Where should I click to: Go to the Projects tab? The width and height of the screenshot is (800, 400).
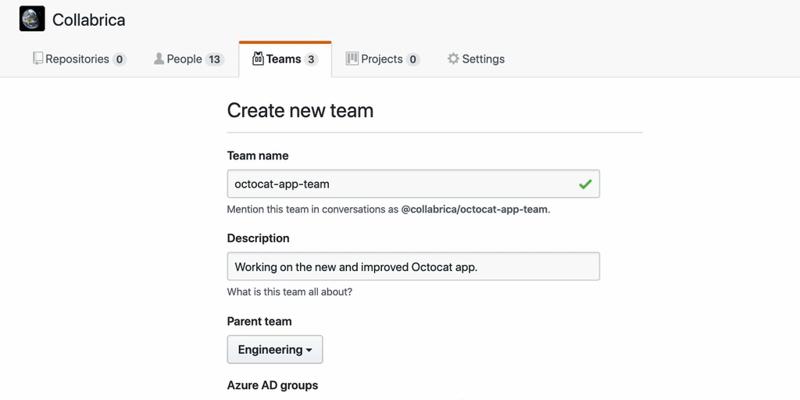(381, 59)
